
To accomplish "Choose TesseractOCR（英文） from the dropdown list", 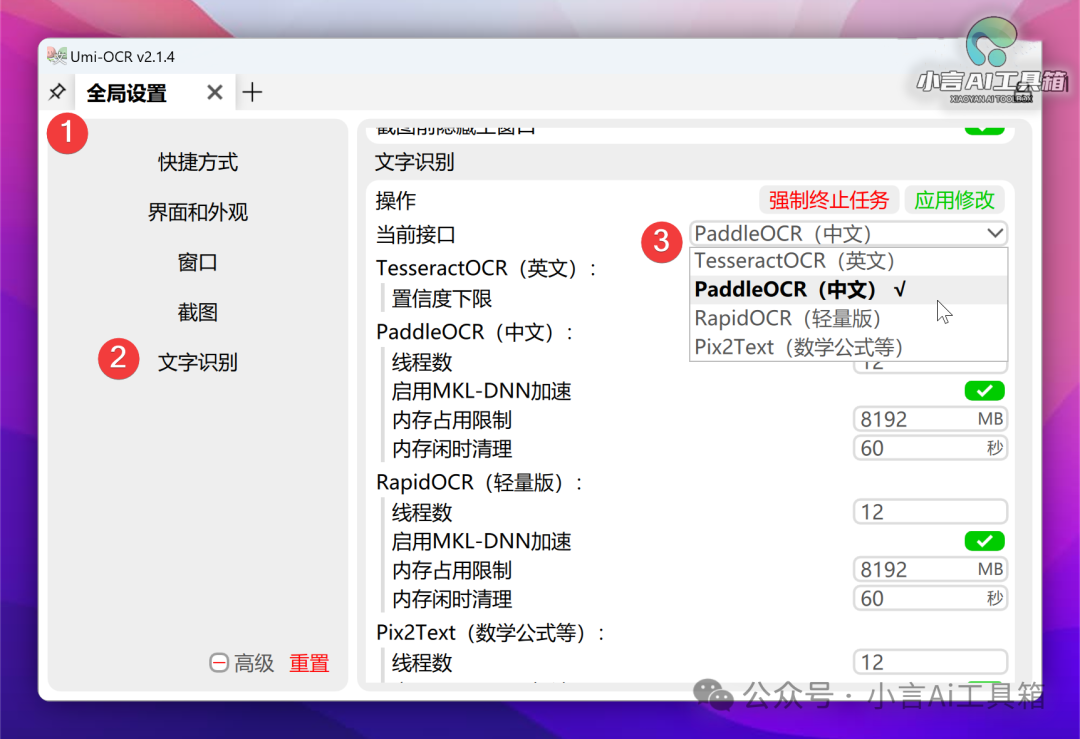I will click(x=849, y=261).
